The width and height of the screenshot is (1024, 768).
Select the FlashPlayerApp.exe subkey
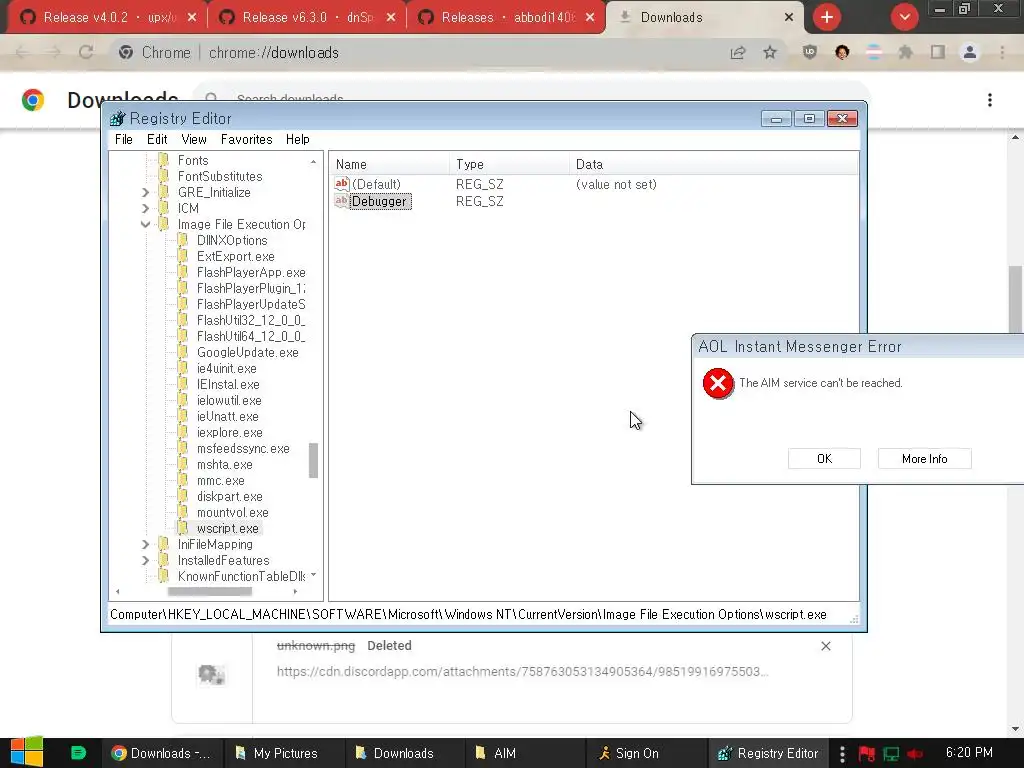[251, 272]
